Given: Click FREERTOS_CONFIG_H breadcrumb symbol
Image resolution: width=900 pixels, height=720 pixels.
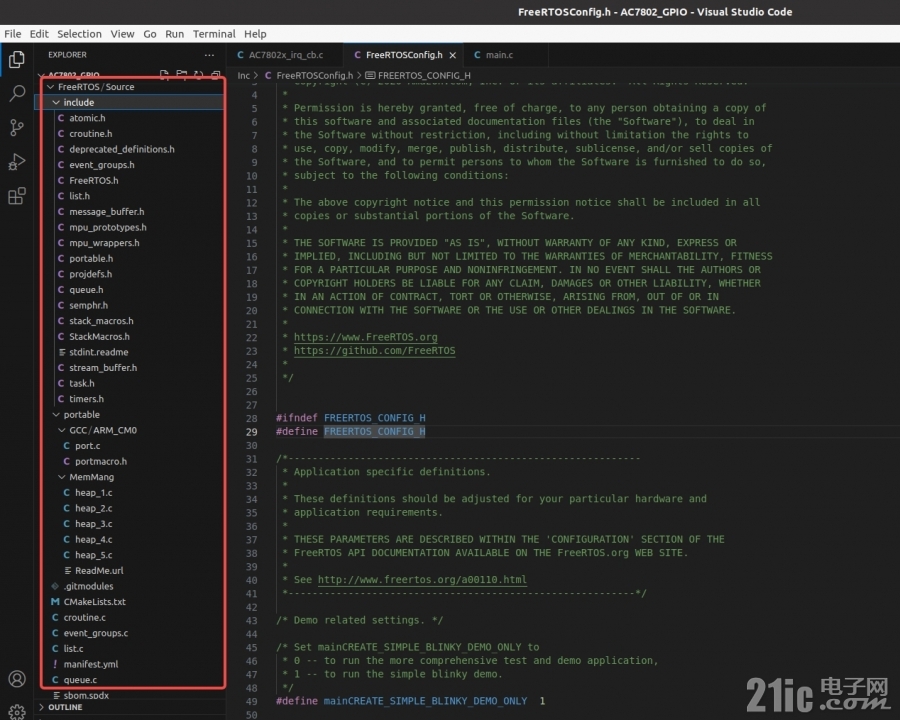Looking at the screenshot, I should pos(424,75).
